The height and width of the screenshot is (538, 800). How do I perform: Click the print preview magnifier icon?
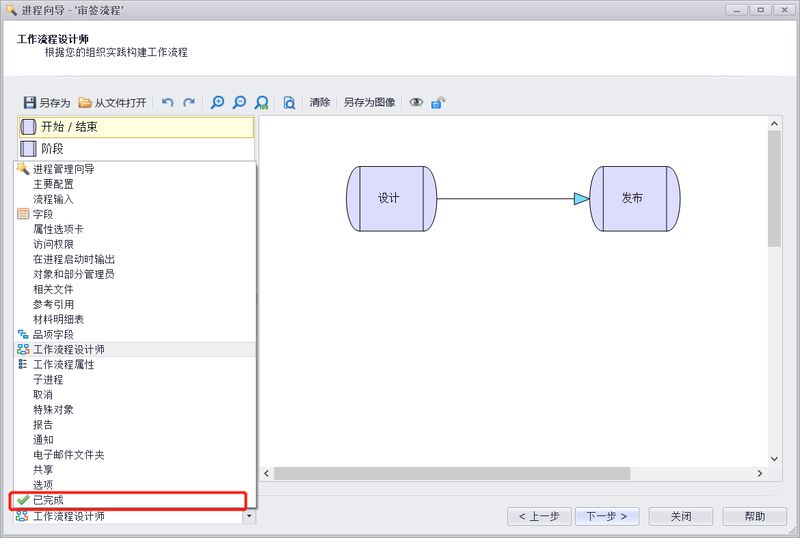[x=288, y=102]
